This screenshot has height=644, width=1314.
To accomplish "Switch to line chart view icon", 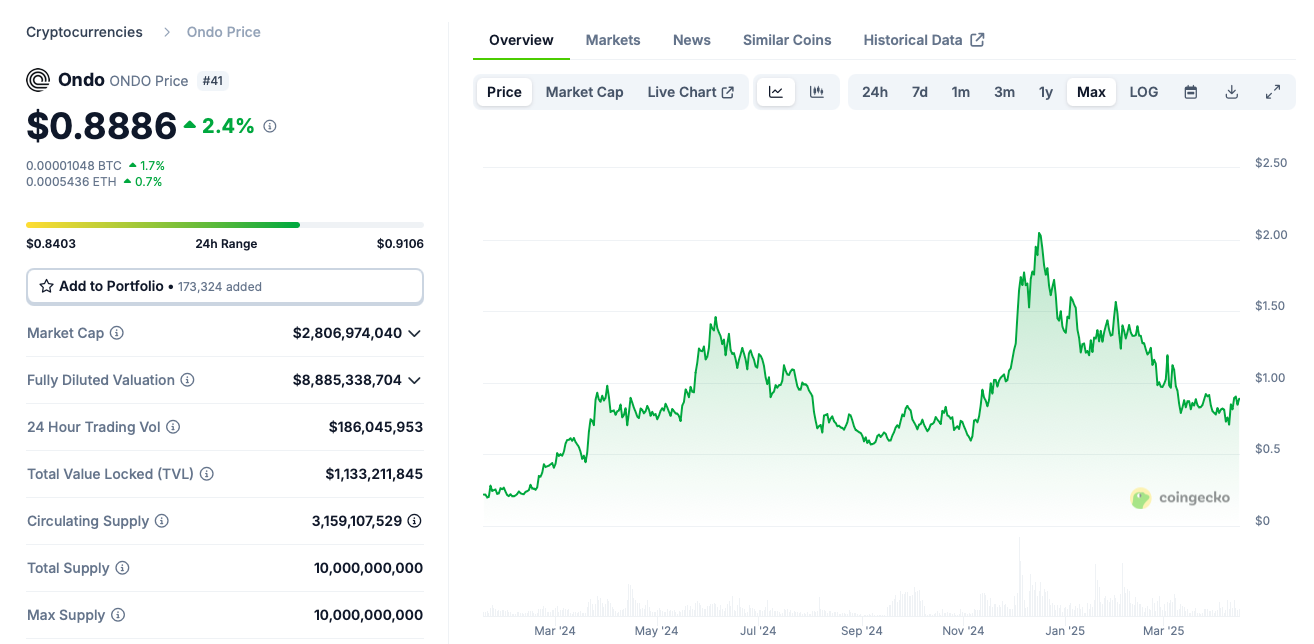I will [x=776, y=92].
